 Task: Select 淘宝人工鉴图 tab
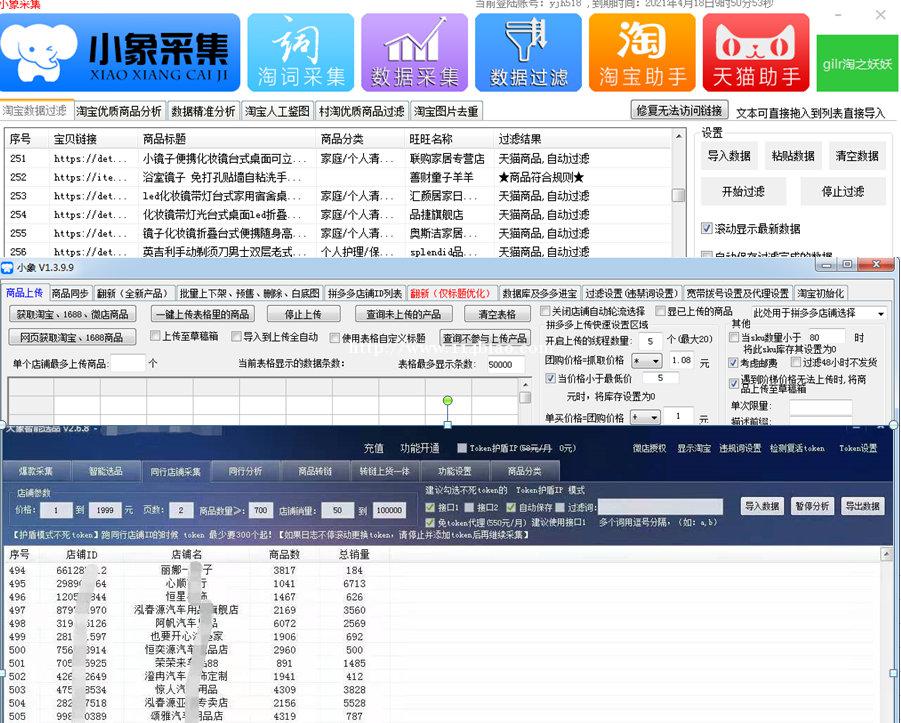(278, 111)
